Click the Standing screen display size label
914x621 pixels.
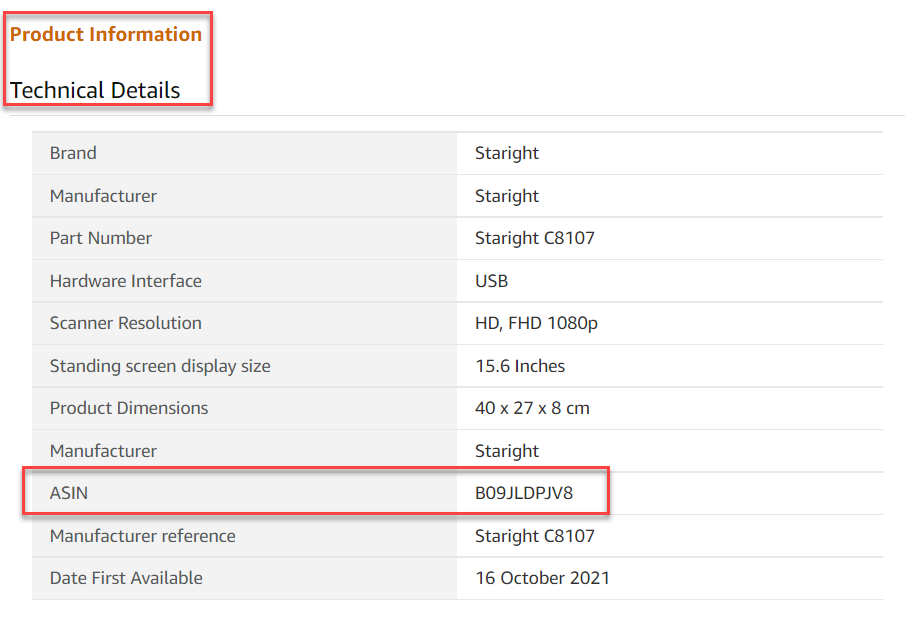(x=160, y=366)
